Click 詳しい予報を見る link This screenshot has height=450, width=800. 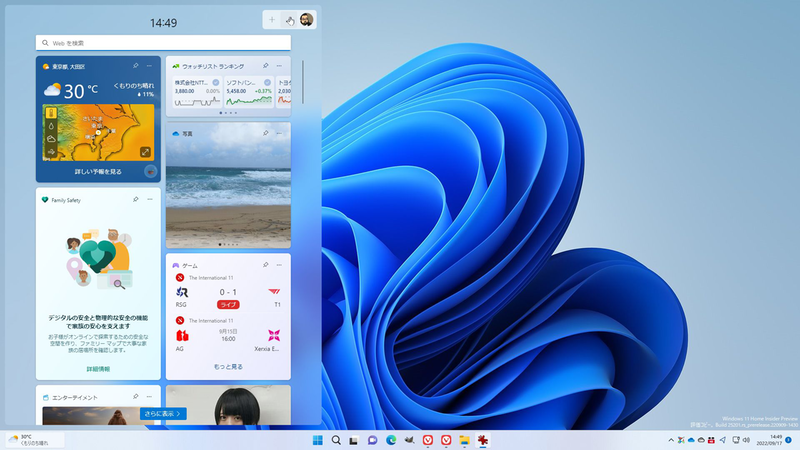(x=98, y=172)
